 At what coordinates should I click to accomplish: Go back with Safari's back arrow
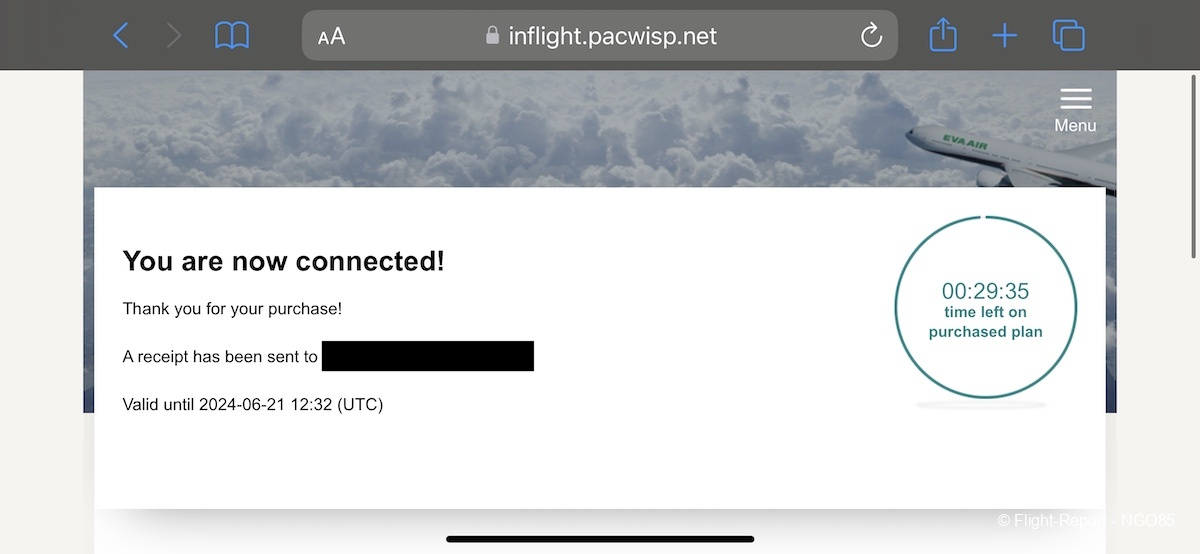coord(121,36)
